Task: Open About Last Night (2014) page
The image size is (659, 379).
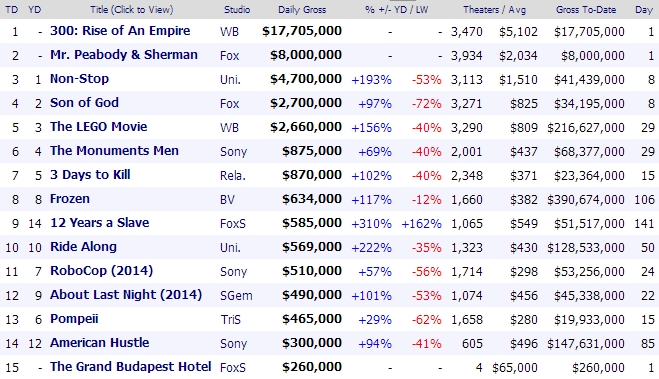Action: [126, 294]
